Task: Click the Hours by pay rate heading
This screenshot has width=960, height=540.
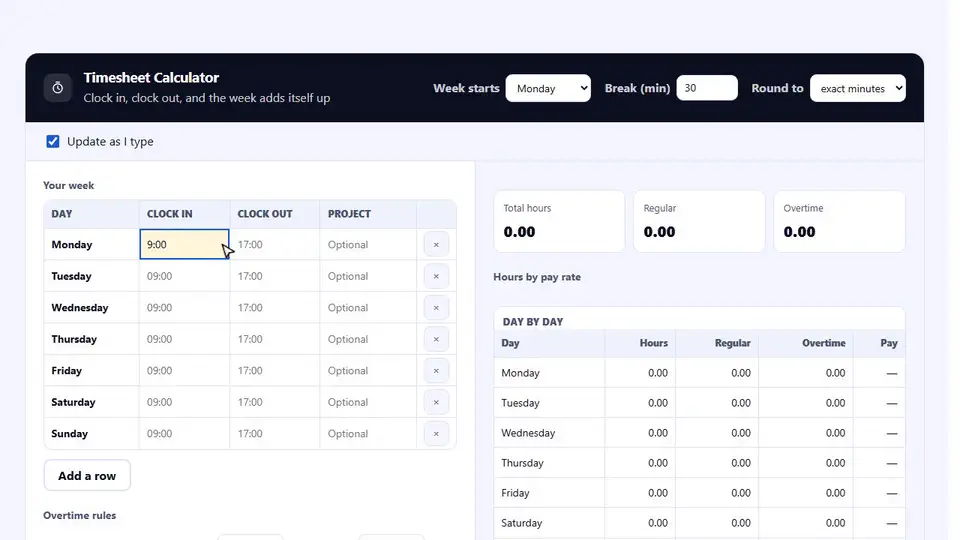Action: click(x=537, y=277)
